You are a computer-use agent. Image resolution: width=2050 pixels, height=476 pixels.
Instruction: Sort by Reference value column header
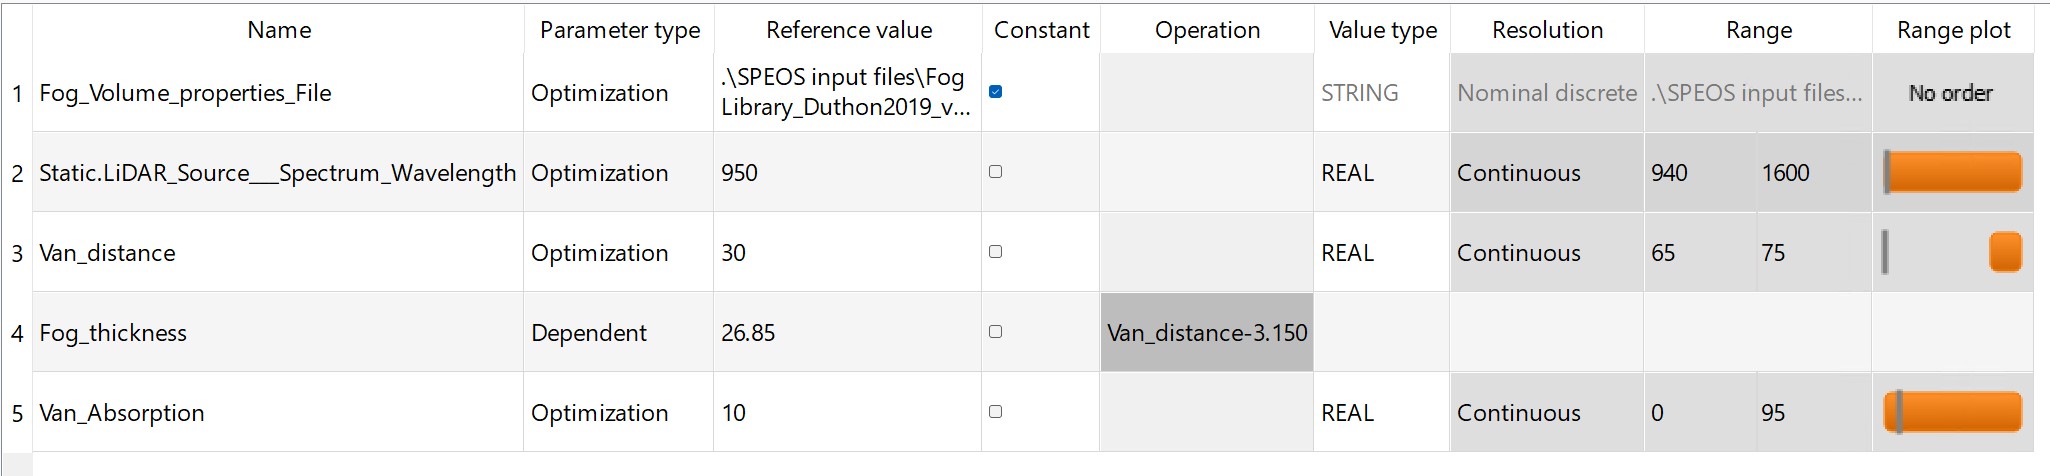pyautogui.click(x=848, y=30)
